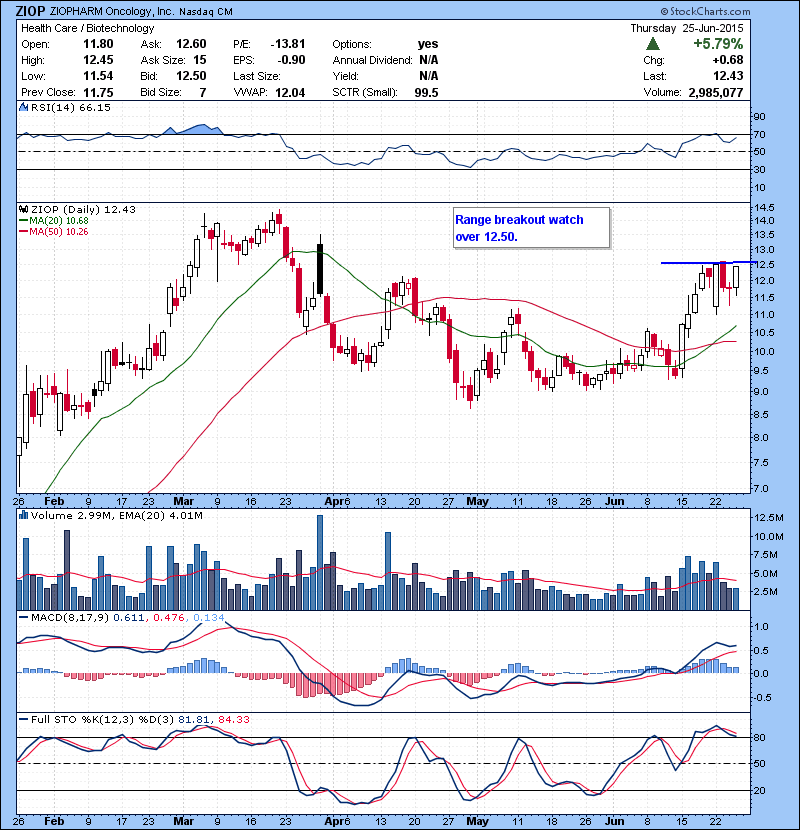
Task: Click the 14.5 price axis label
Action: [x=764, y=208]
